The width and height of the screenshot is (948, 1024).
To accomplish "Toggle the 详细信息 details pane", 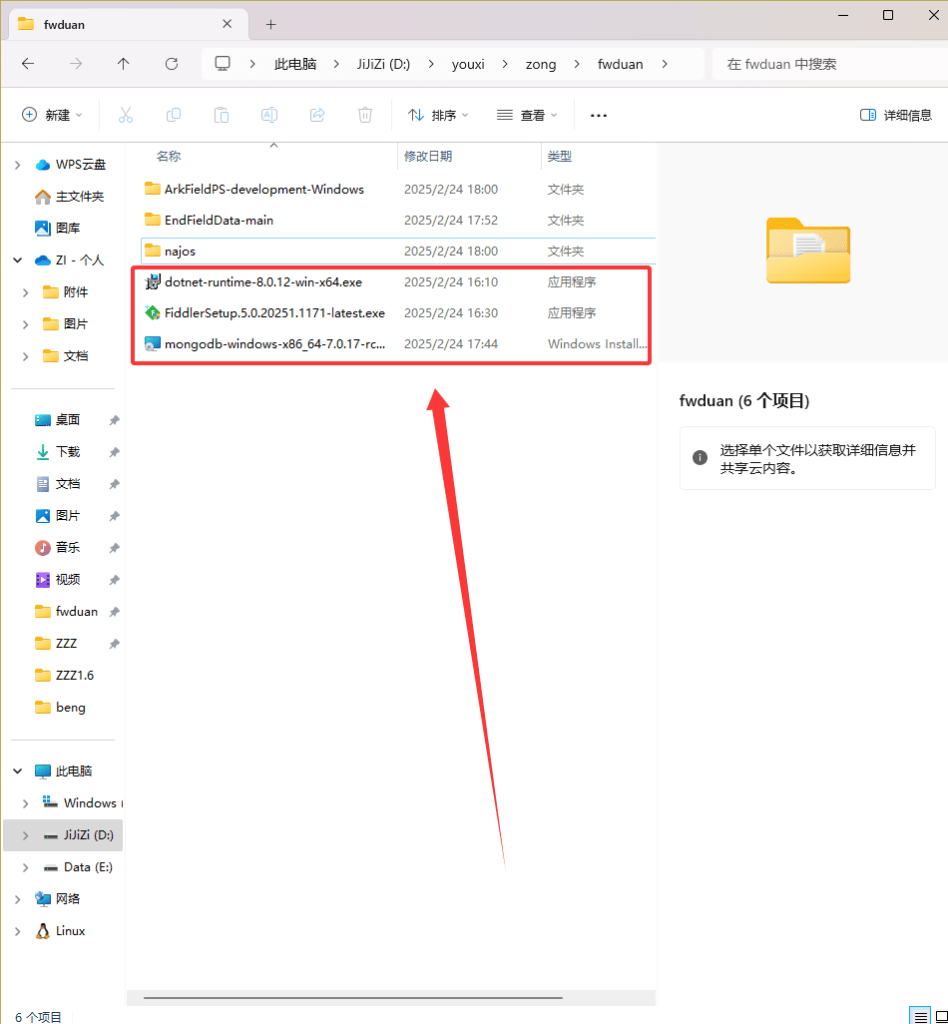I will point(895,115).
